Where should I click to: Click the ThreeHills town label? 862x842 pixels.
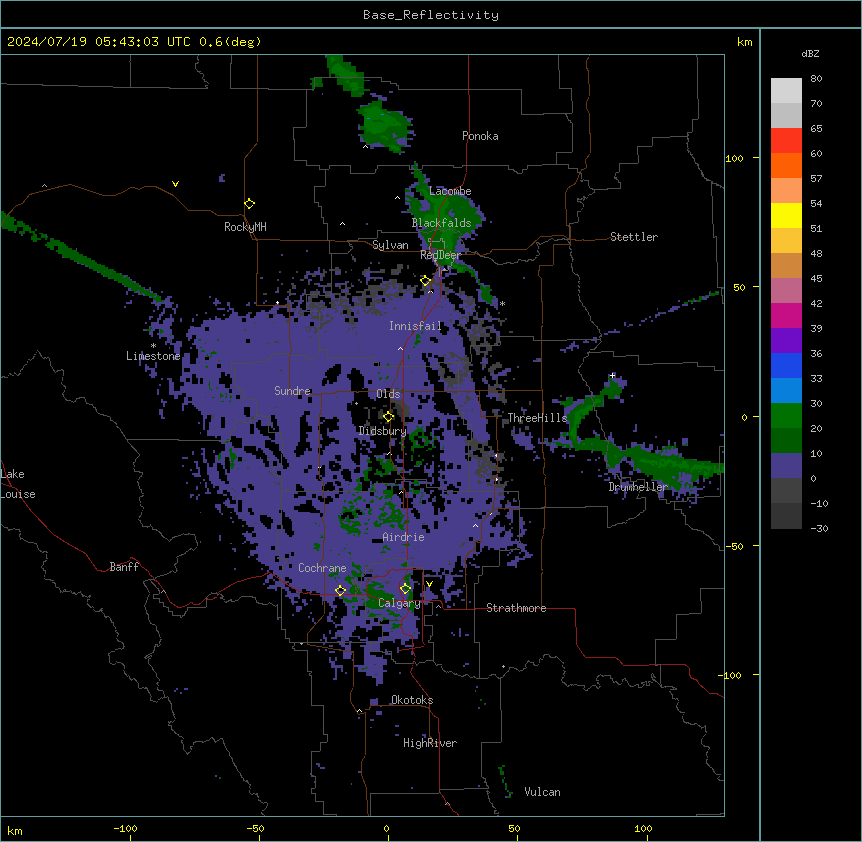tap(537, 418)
